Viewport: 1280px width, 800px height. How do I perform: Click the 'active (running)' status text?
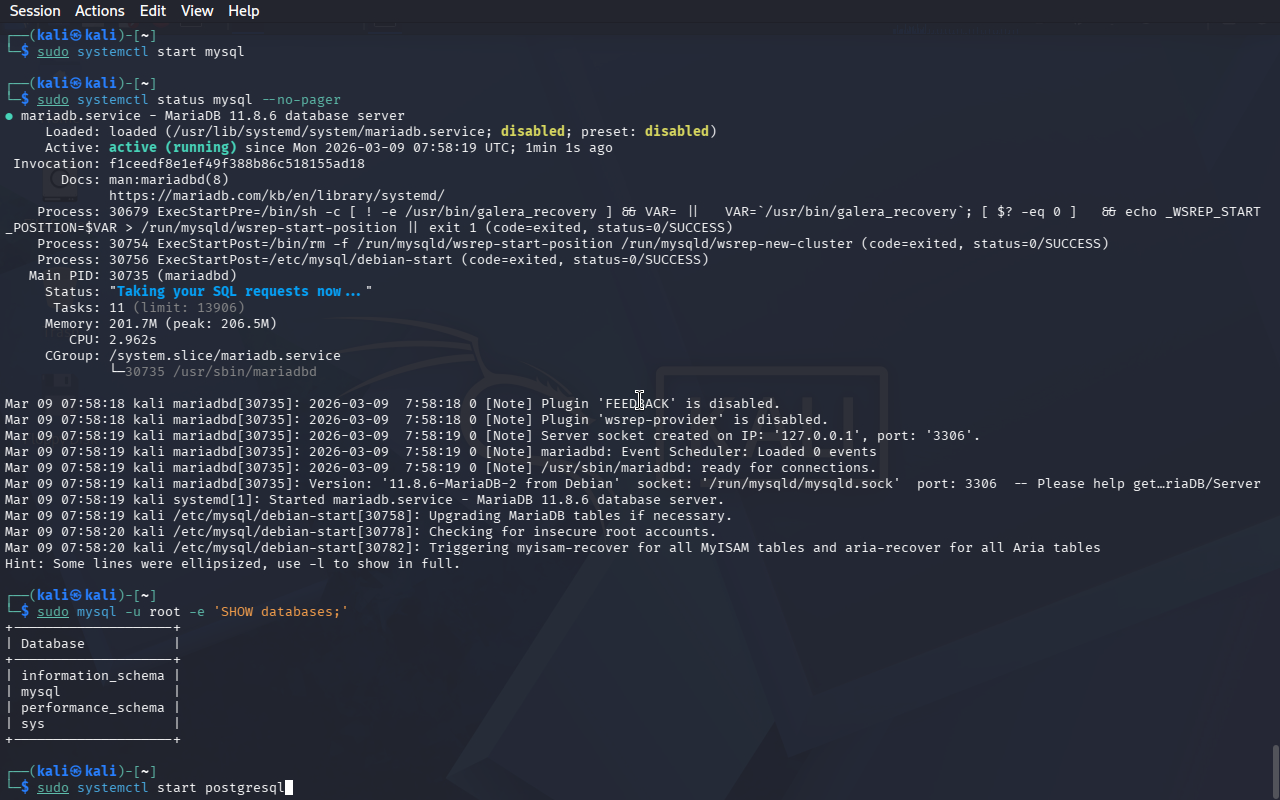(x=172, y=148)
